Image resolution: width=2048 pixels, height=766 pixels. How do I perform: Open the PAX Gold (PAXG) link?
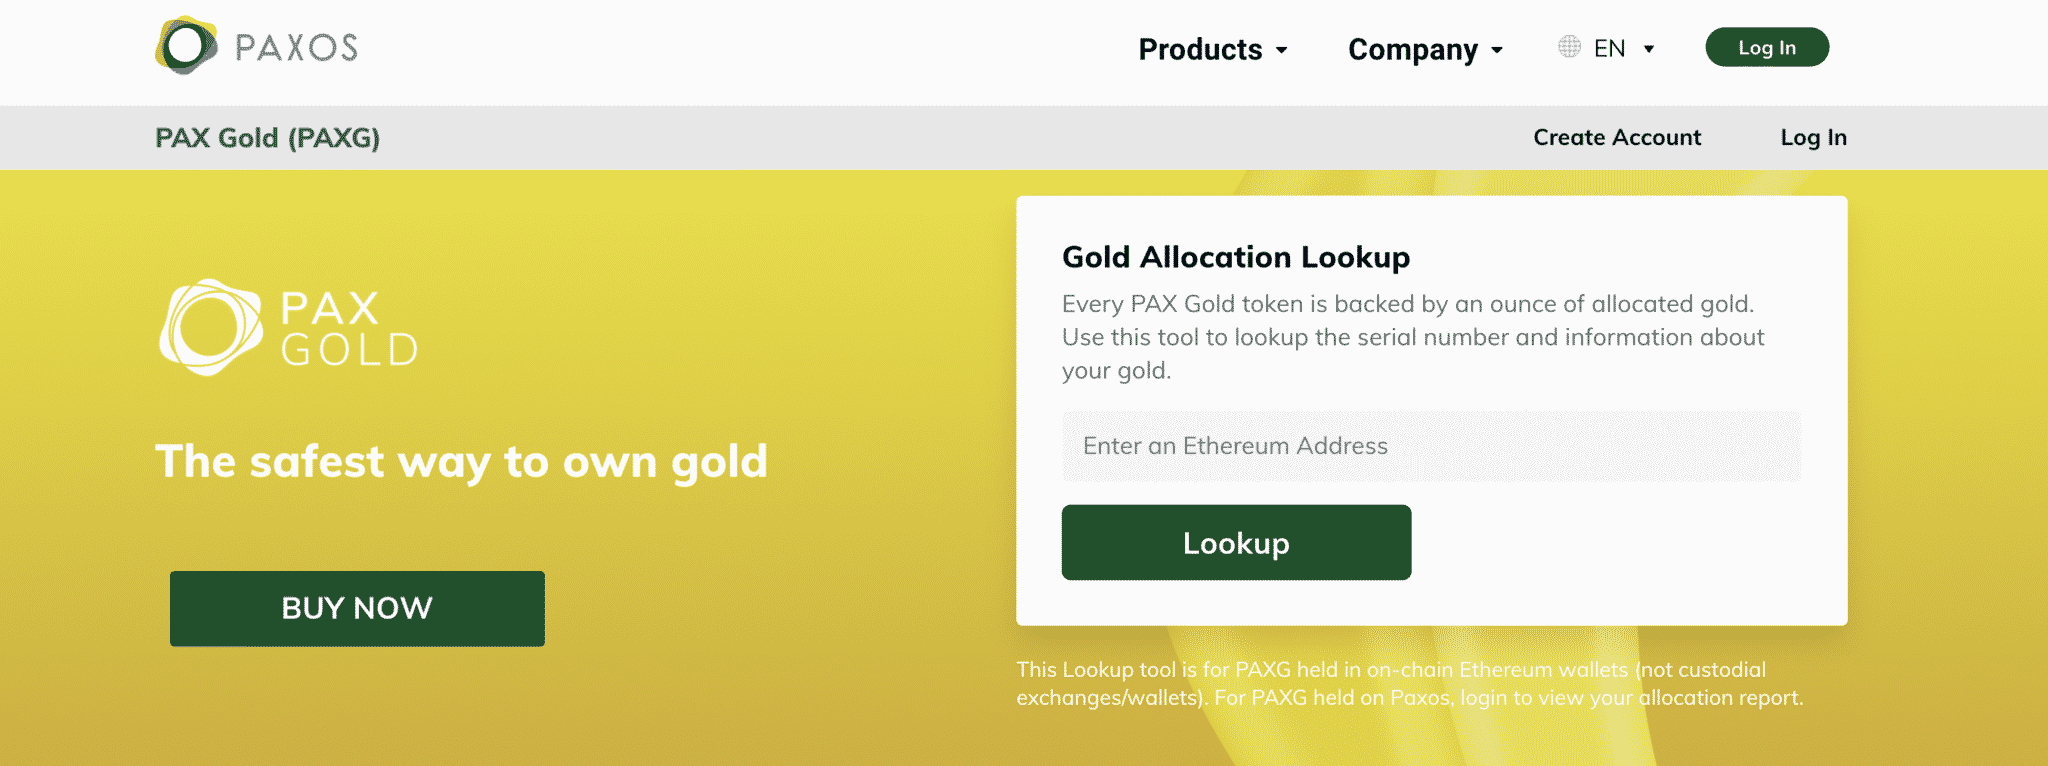point(267,137)
